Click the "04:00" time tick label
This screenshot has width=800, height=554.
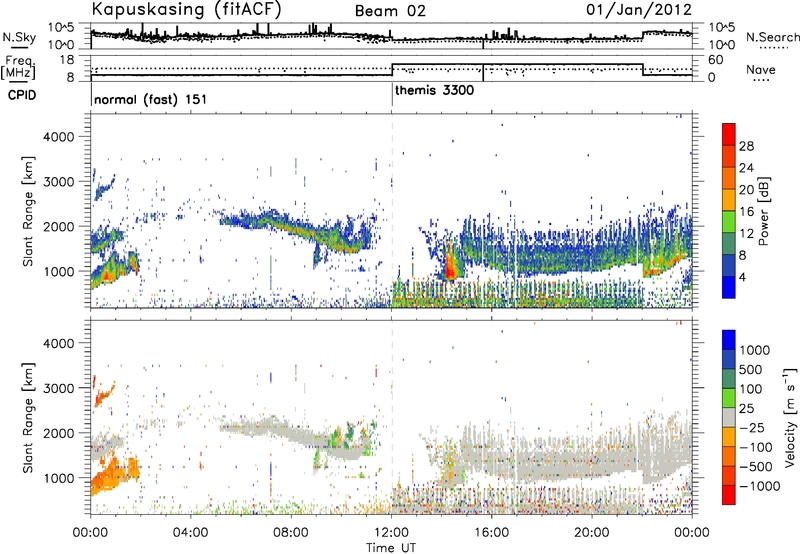click(191, 533)
